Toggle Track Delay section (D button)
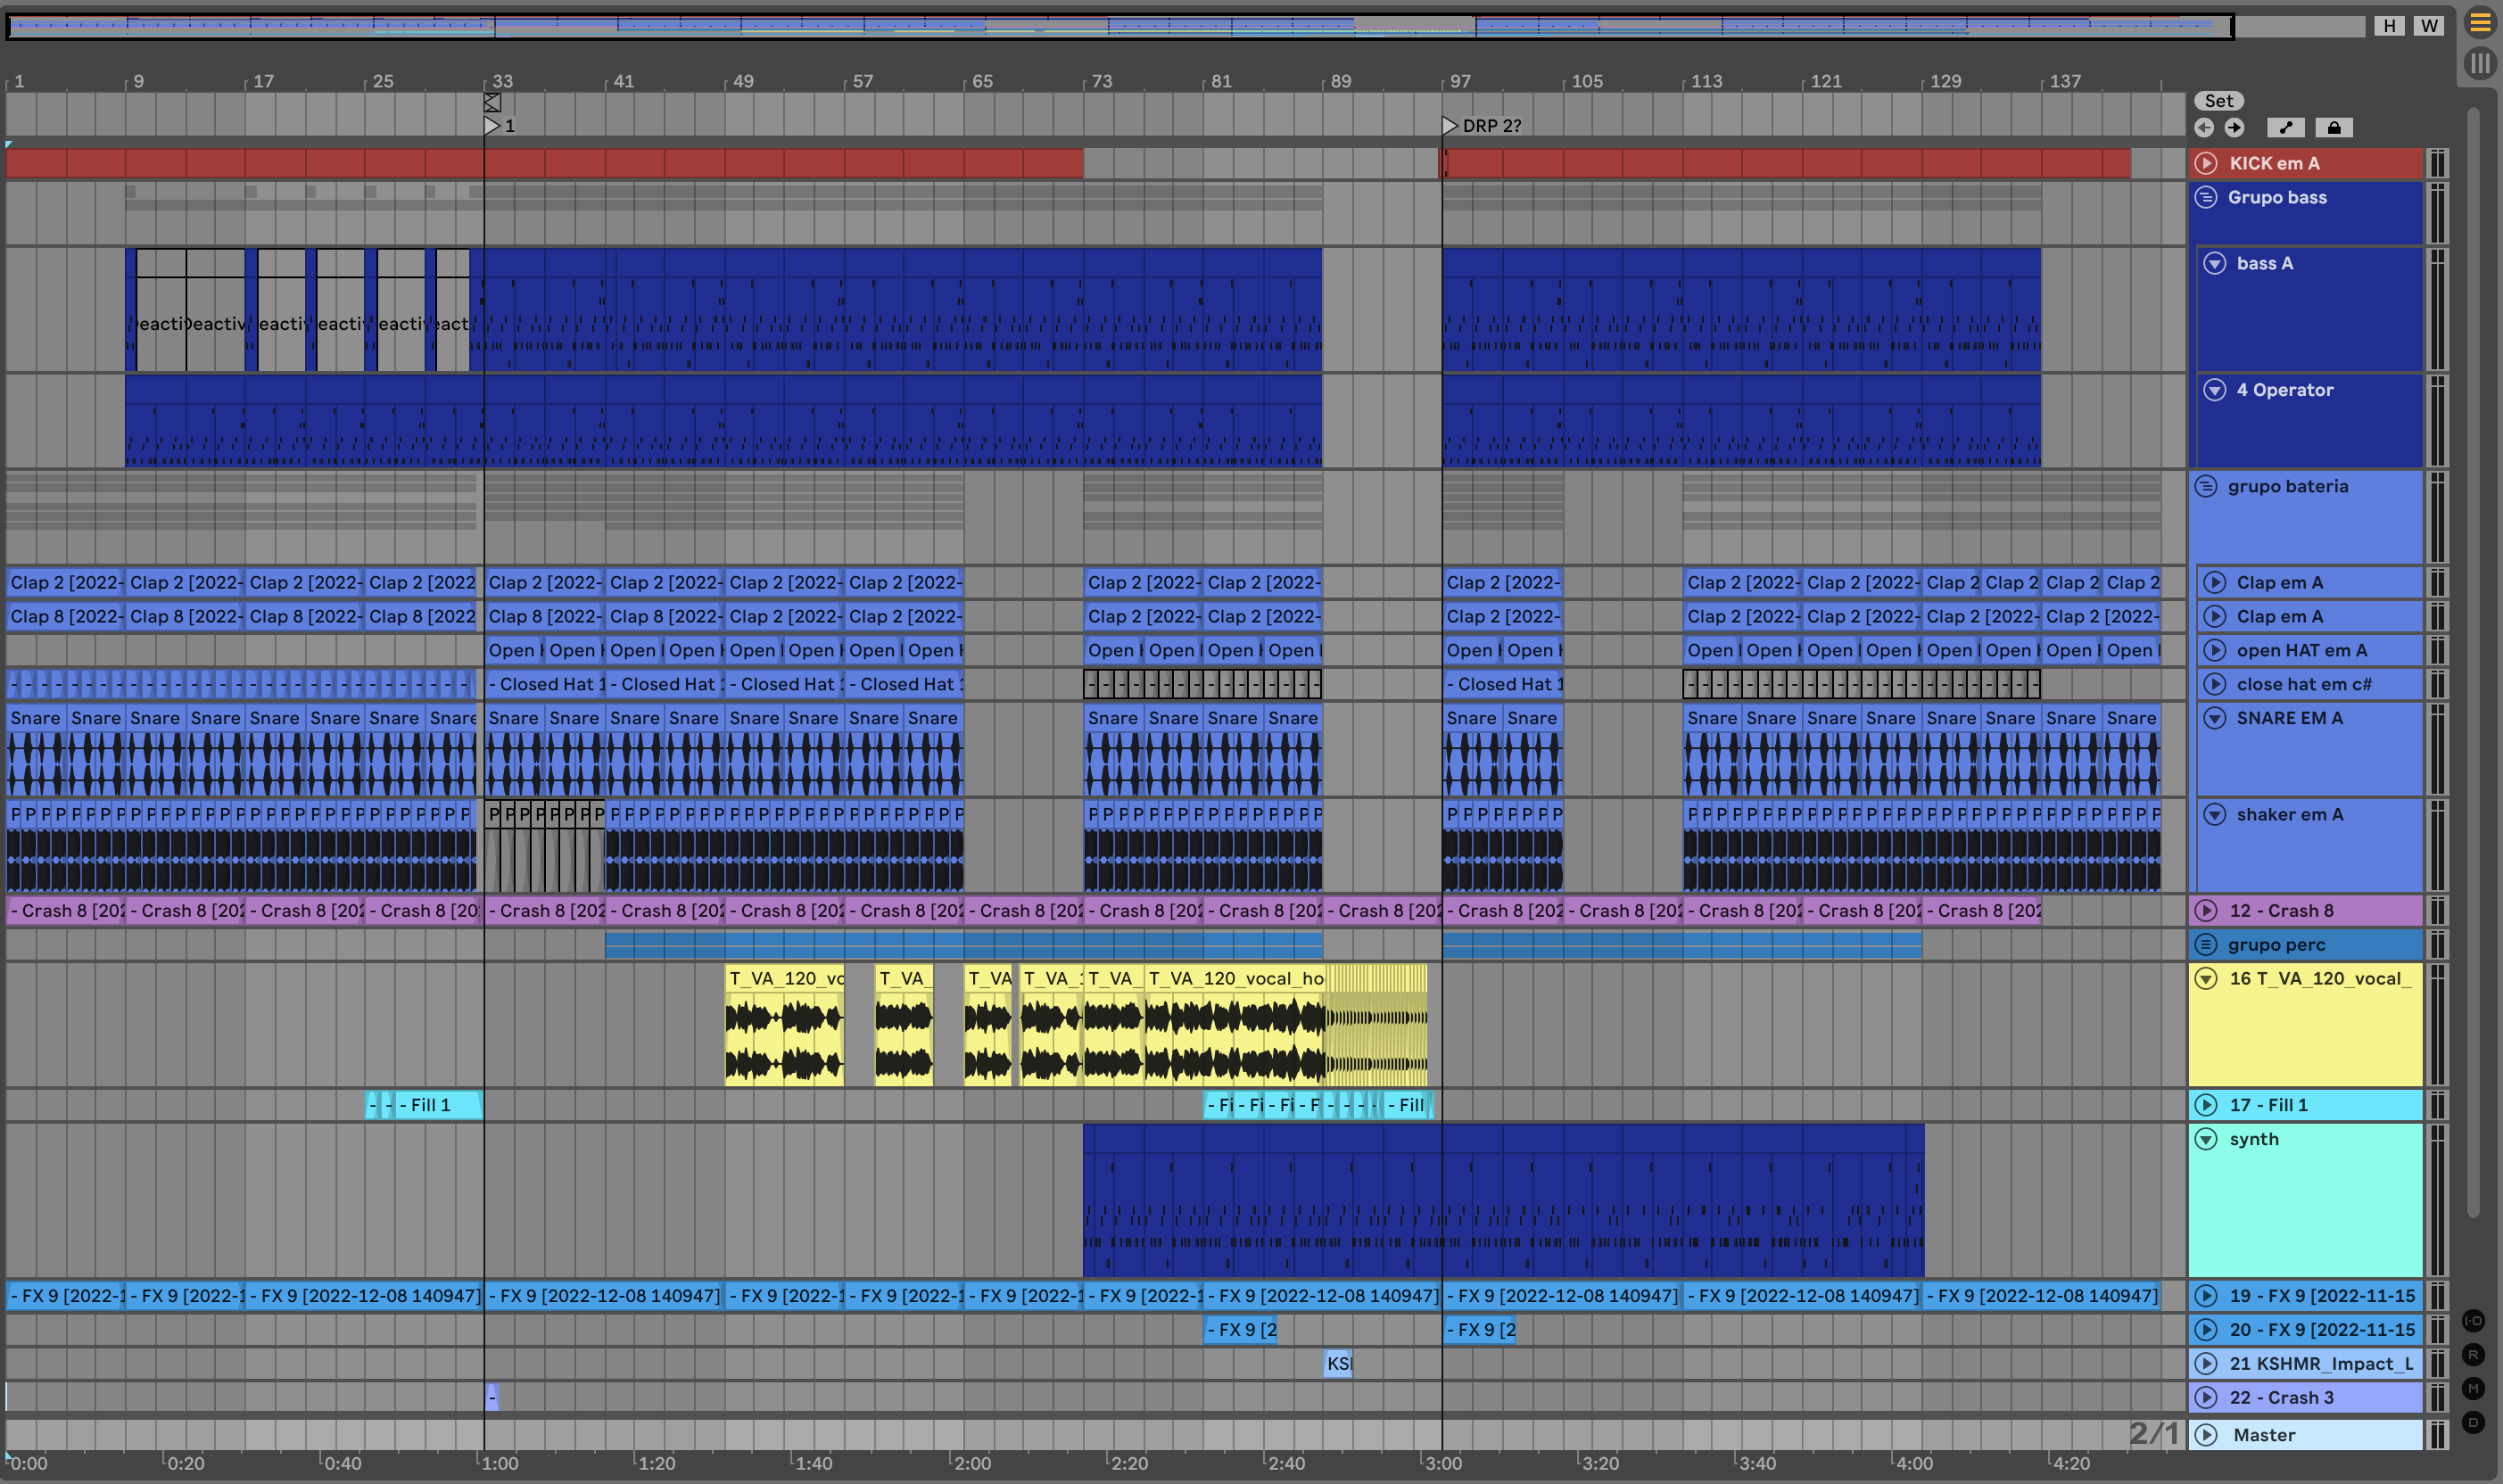2503x1484 pixels. tap(2473, 1422)
